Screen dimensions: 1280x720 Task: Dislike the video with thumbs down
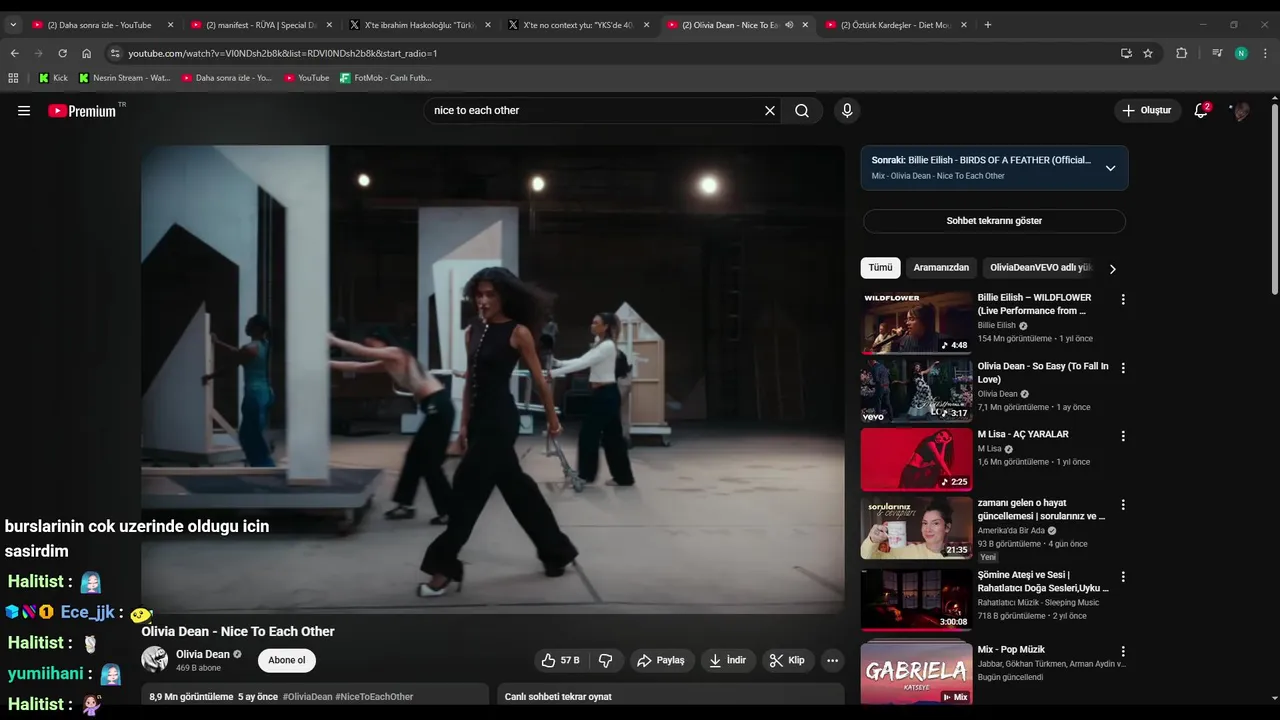pyautogui.click(x=606, y=660)
